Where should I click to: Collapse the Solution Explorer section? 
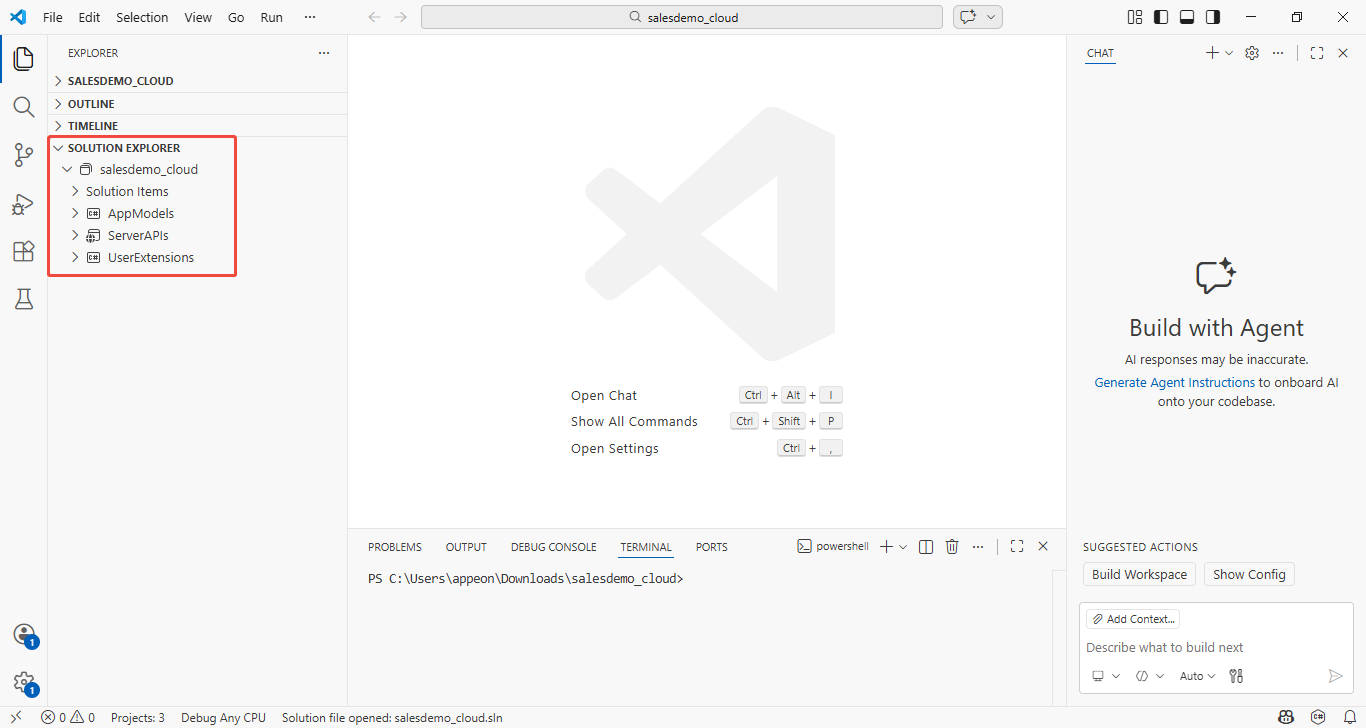(x=58, y=148)
